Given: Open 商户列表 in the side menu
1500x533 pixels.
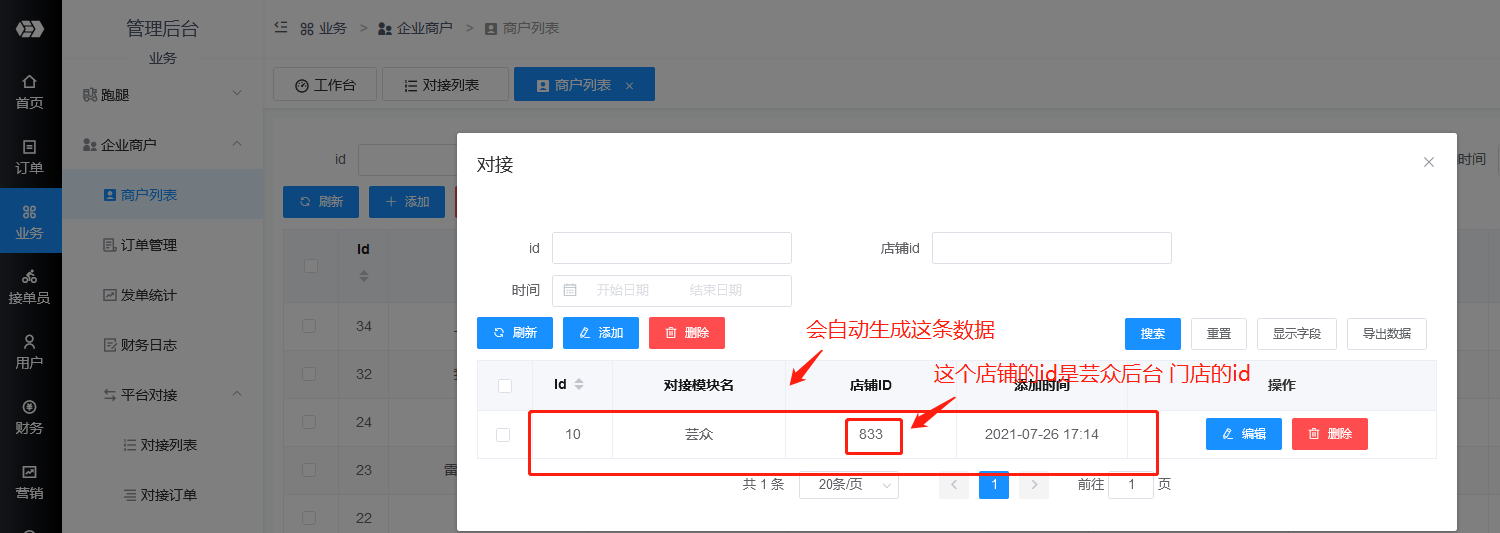Looking at the screenshot, I should point(163,195).
